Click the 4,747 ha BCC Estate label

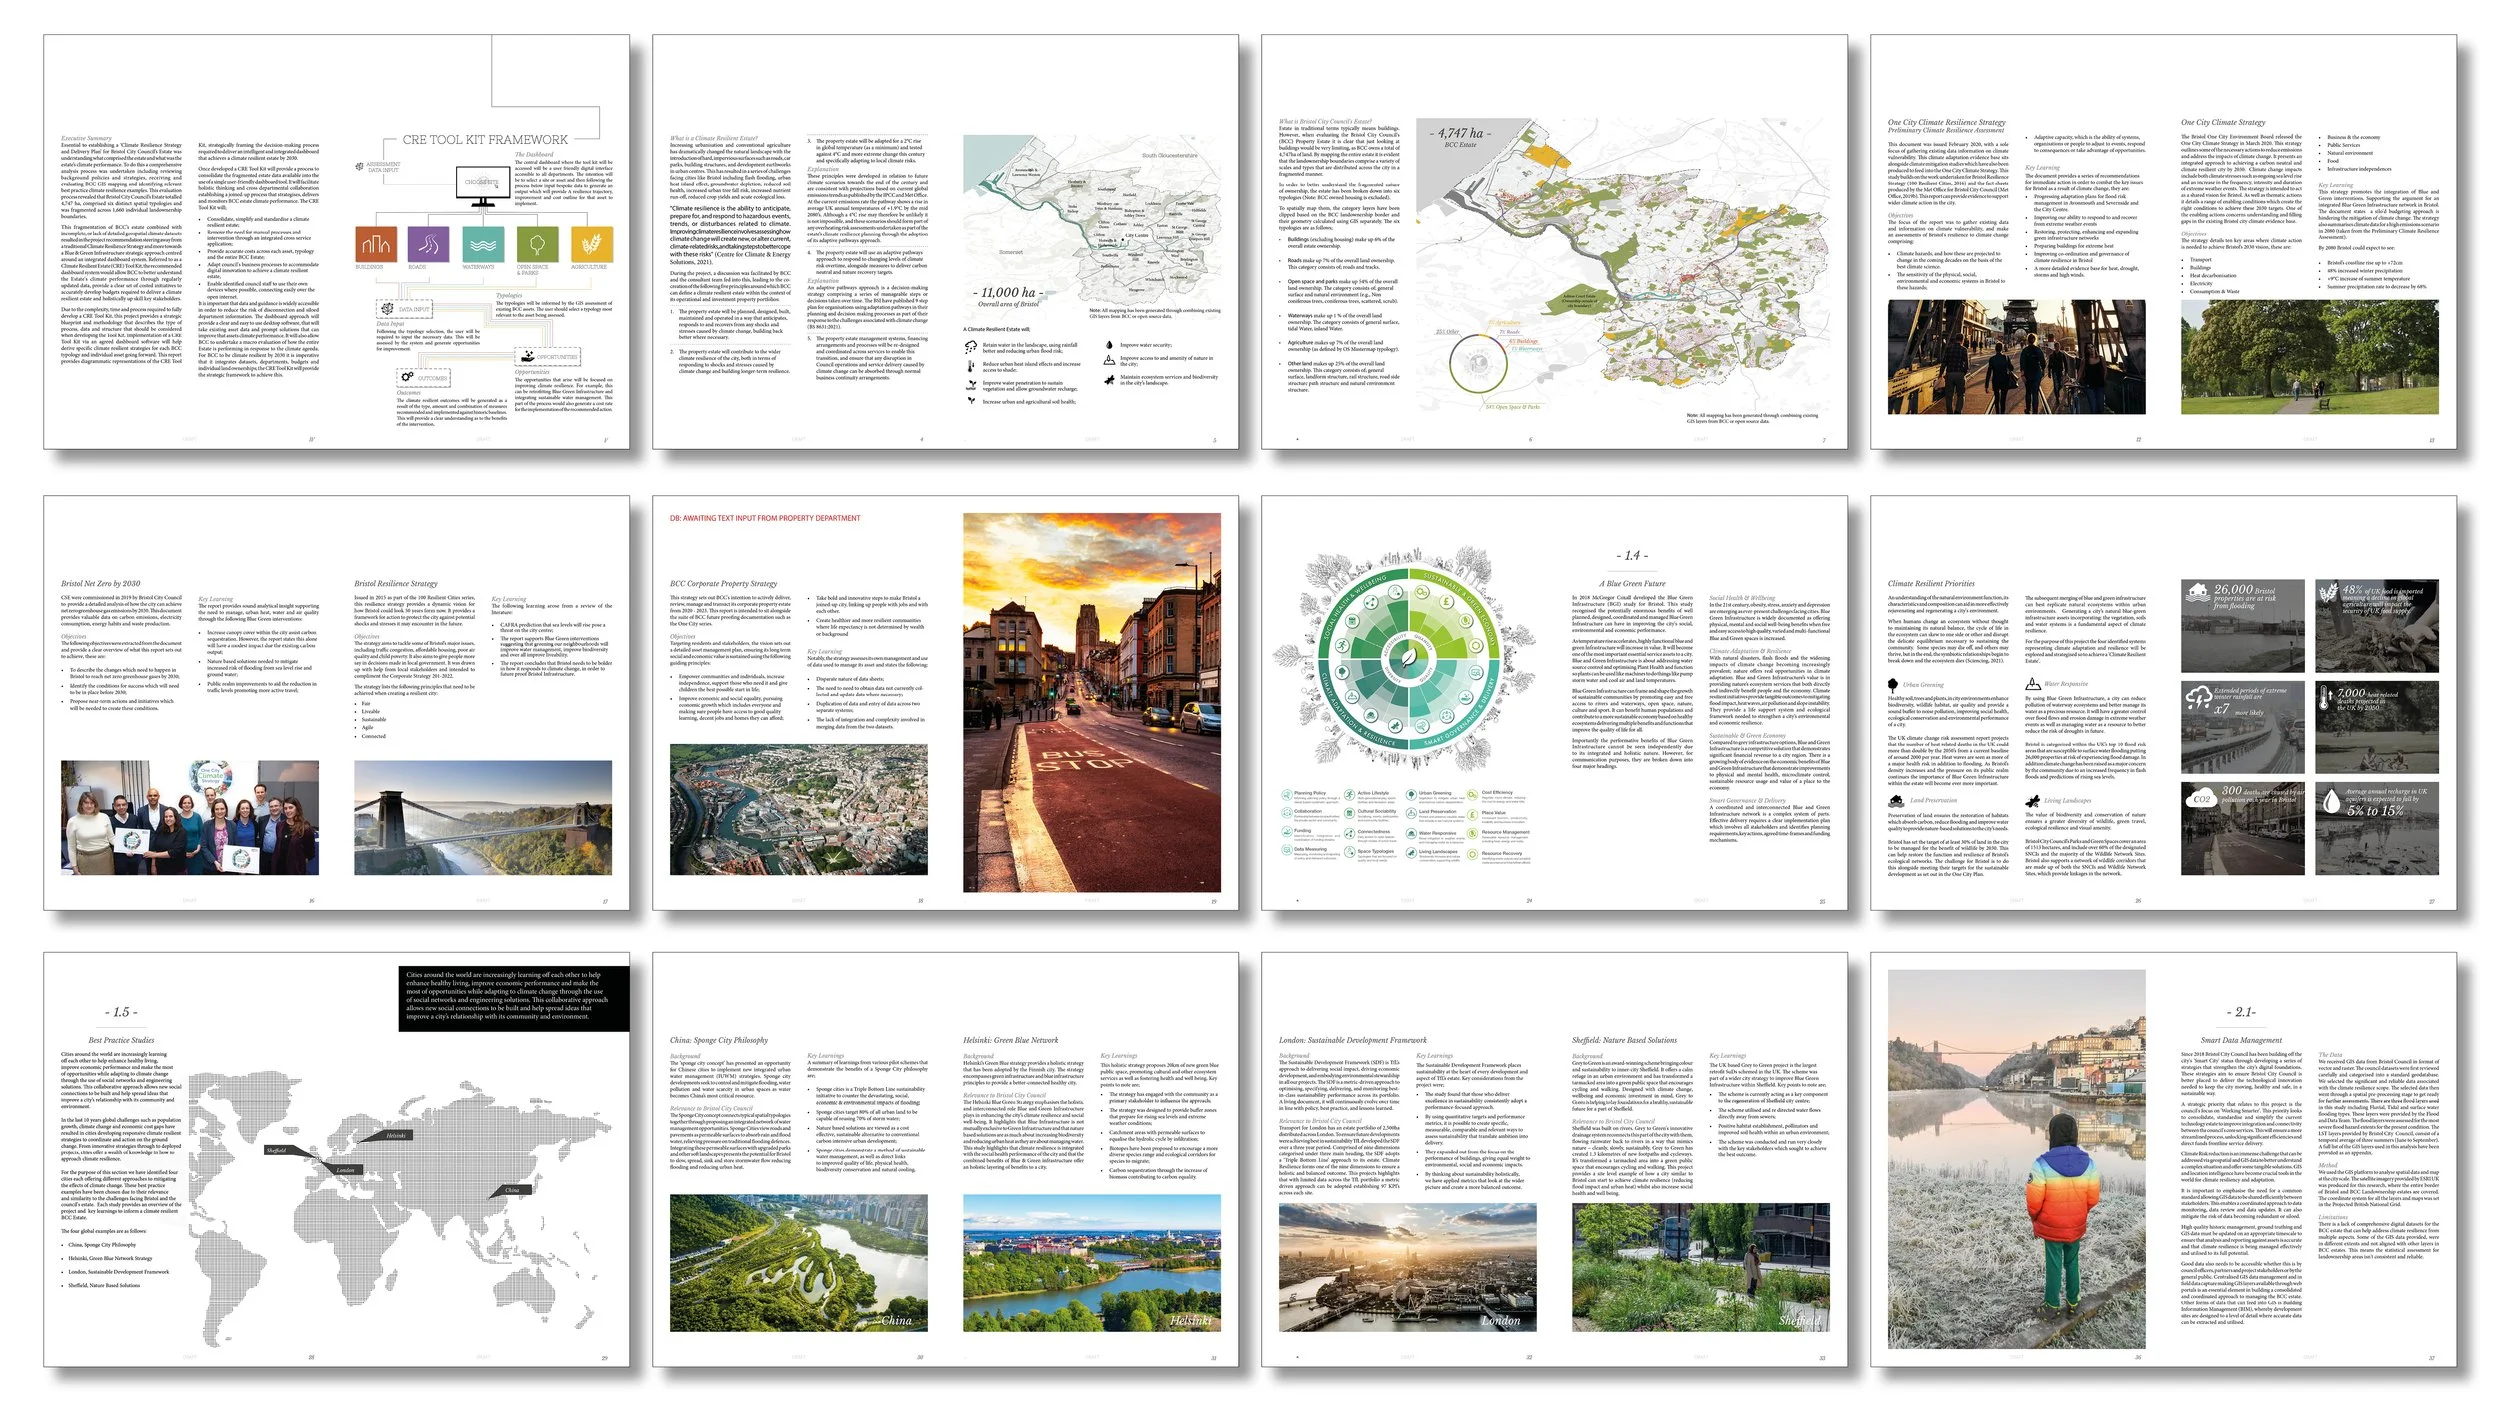[1461, 134]
